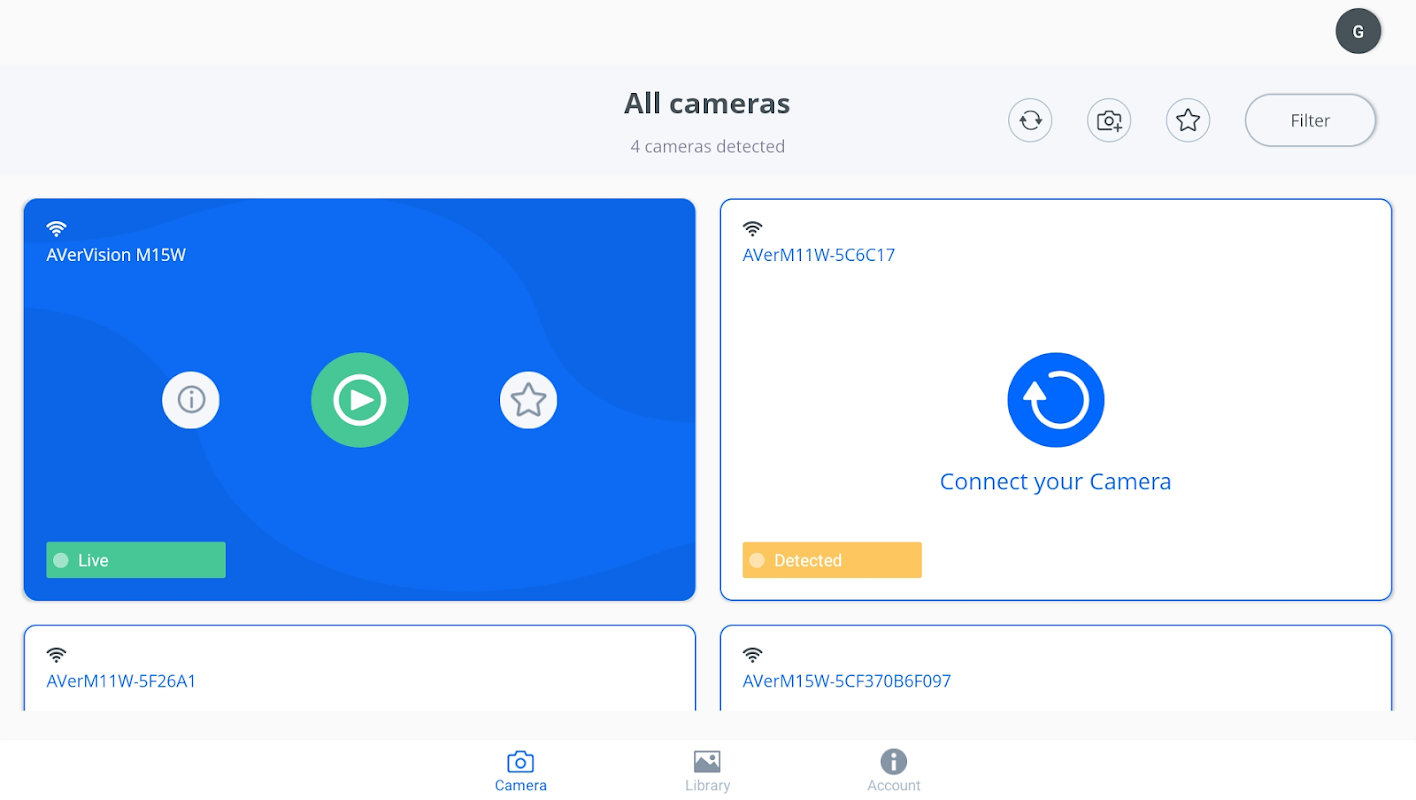This screenshot has height=800, width=1416.
Task: Open the G user profile avatar
Action: click(1358, 32)
